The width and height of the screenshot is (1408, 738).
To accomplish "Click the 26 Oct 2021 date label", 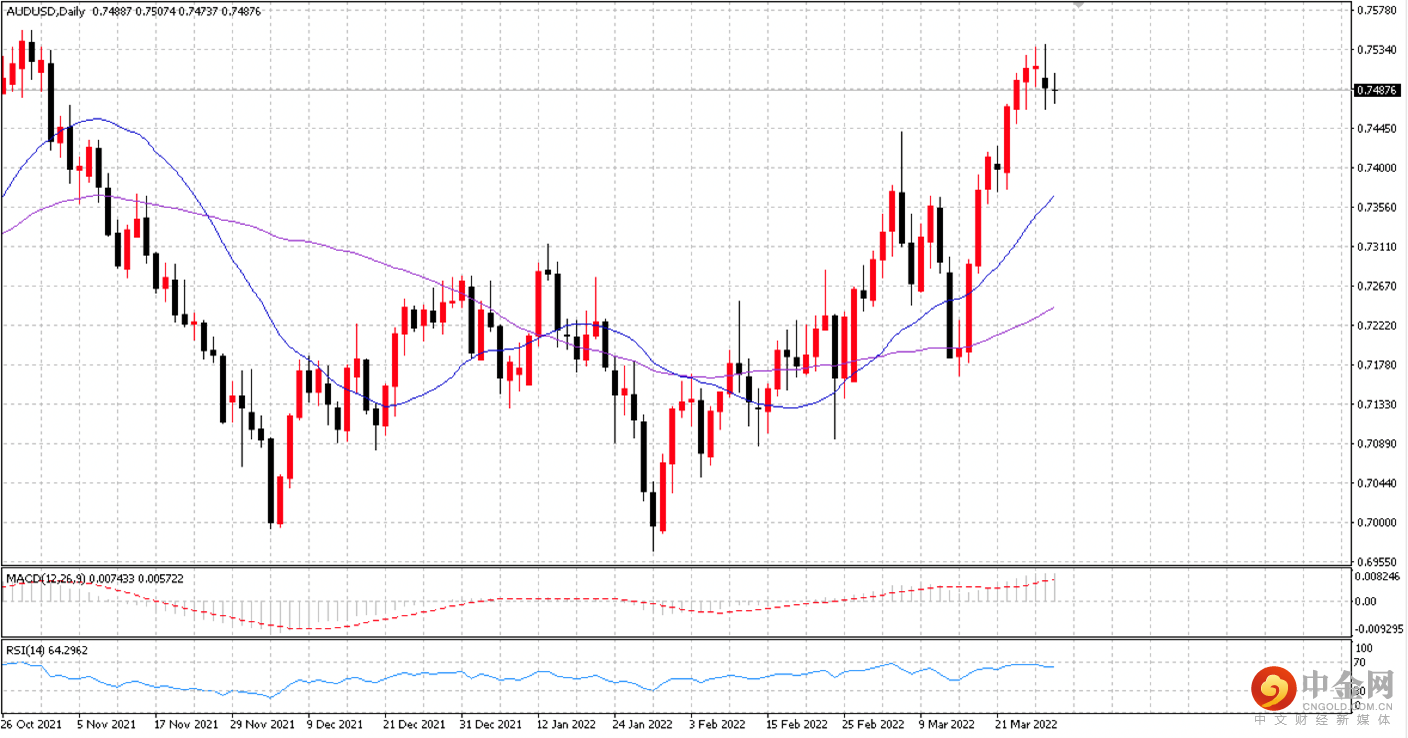I will pyautogui.click(x=29, y=724).
